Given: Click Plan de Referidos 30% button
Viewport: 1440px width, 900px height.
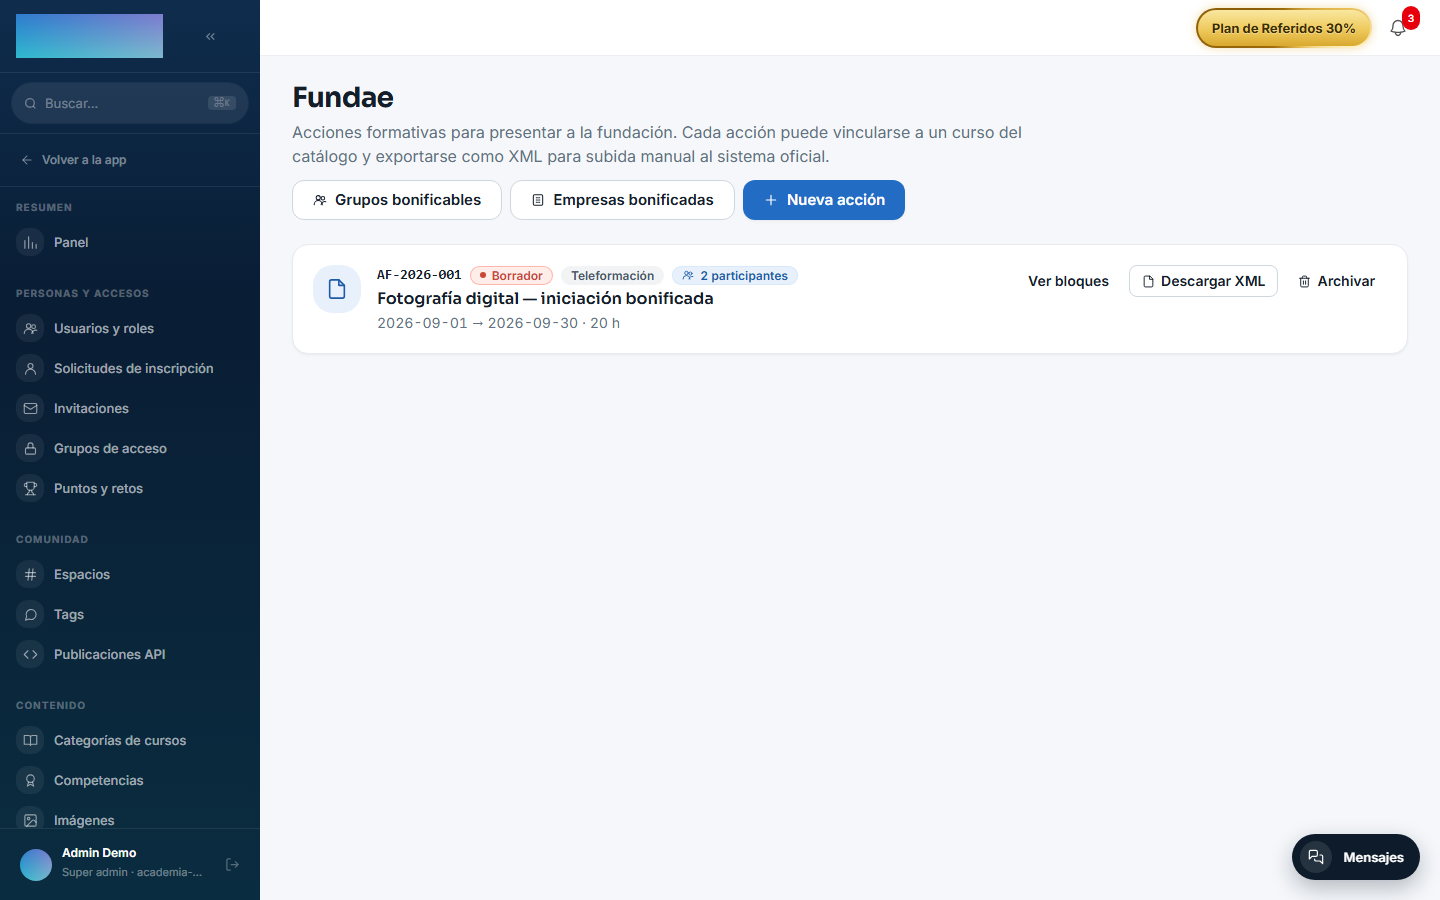Looking at the screenshot, I should [1284, 28].
